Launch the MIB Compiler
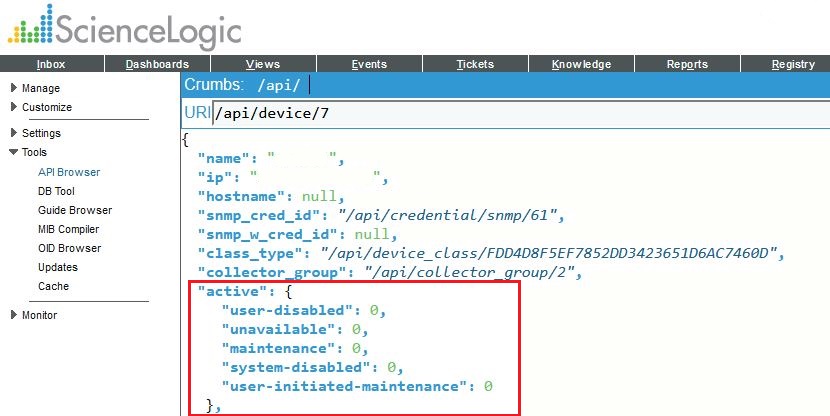830x416 pixels. (x=68, y=229)
